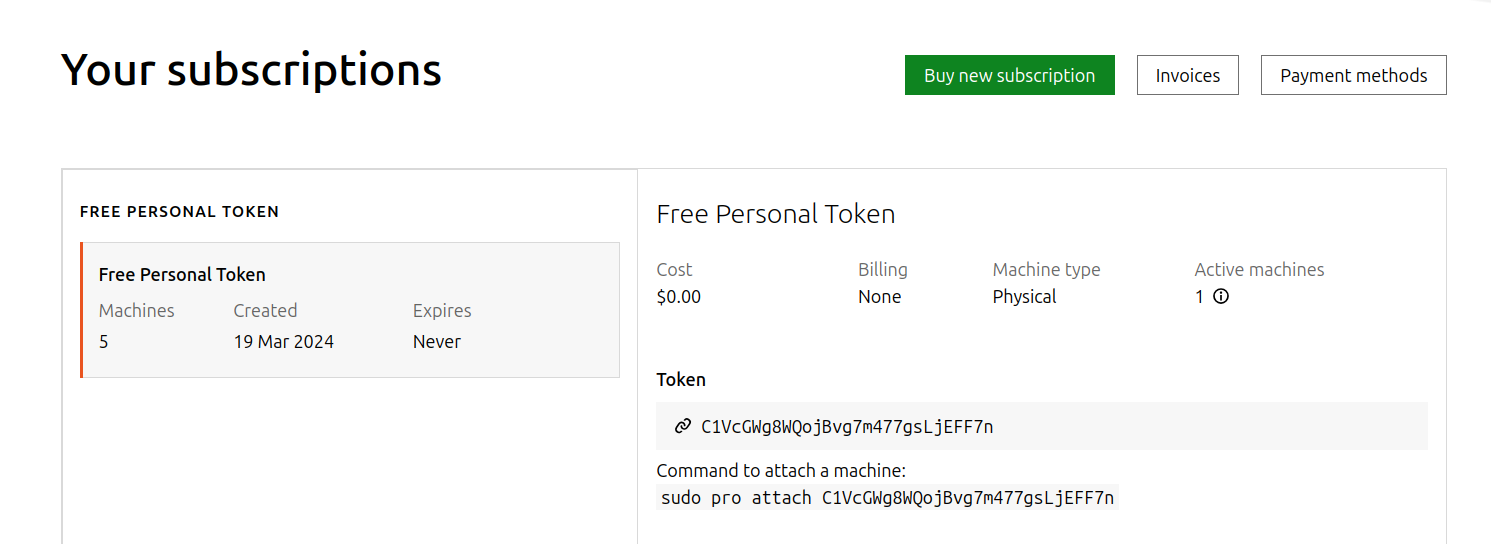Click the $0.00 cost value

click(x=678, y=297)
